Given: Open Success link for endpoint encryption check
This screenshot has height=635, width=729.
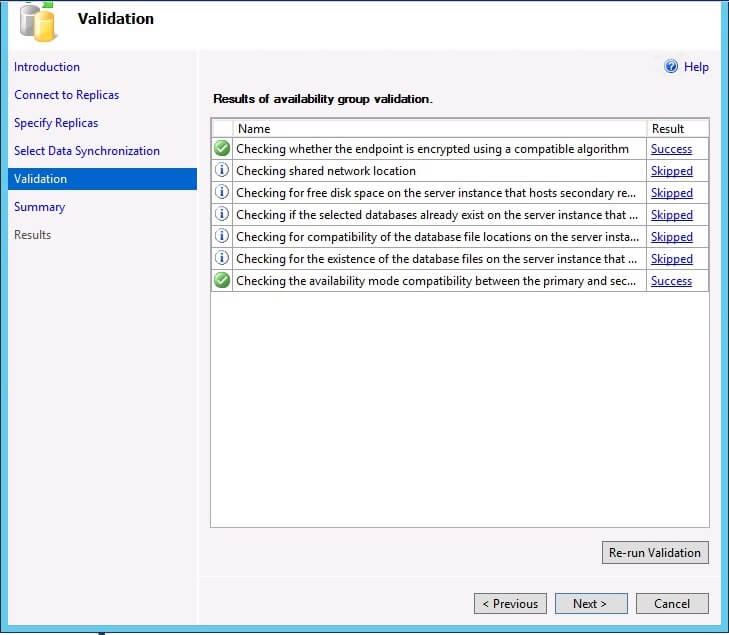Looking at the screenshot, I should [x=671, y=149].
